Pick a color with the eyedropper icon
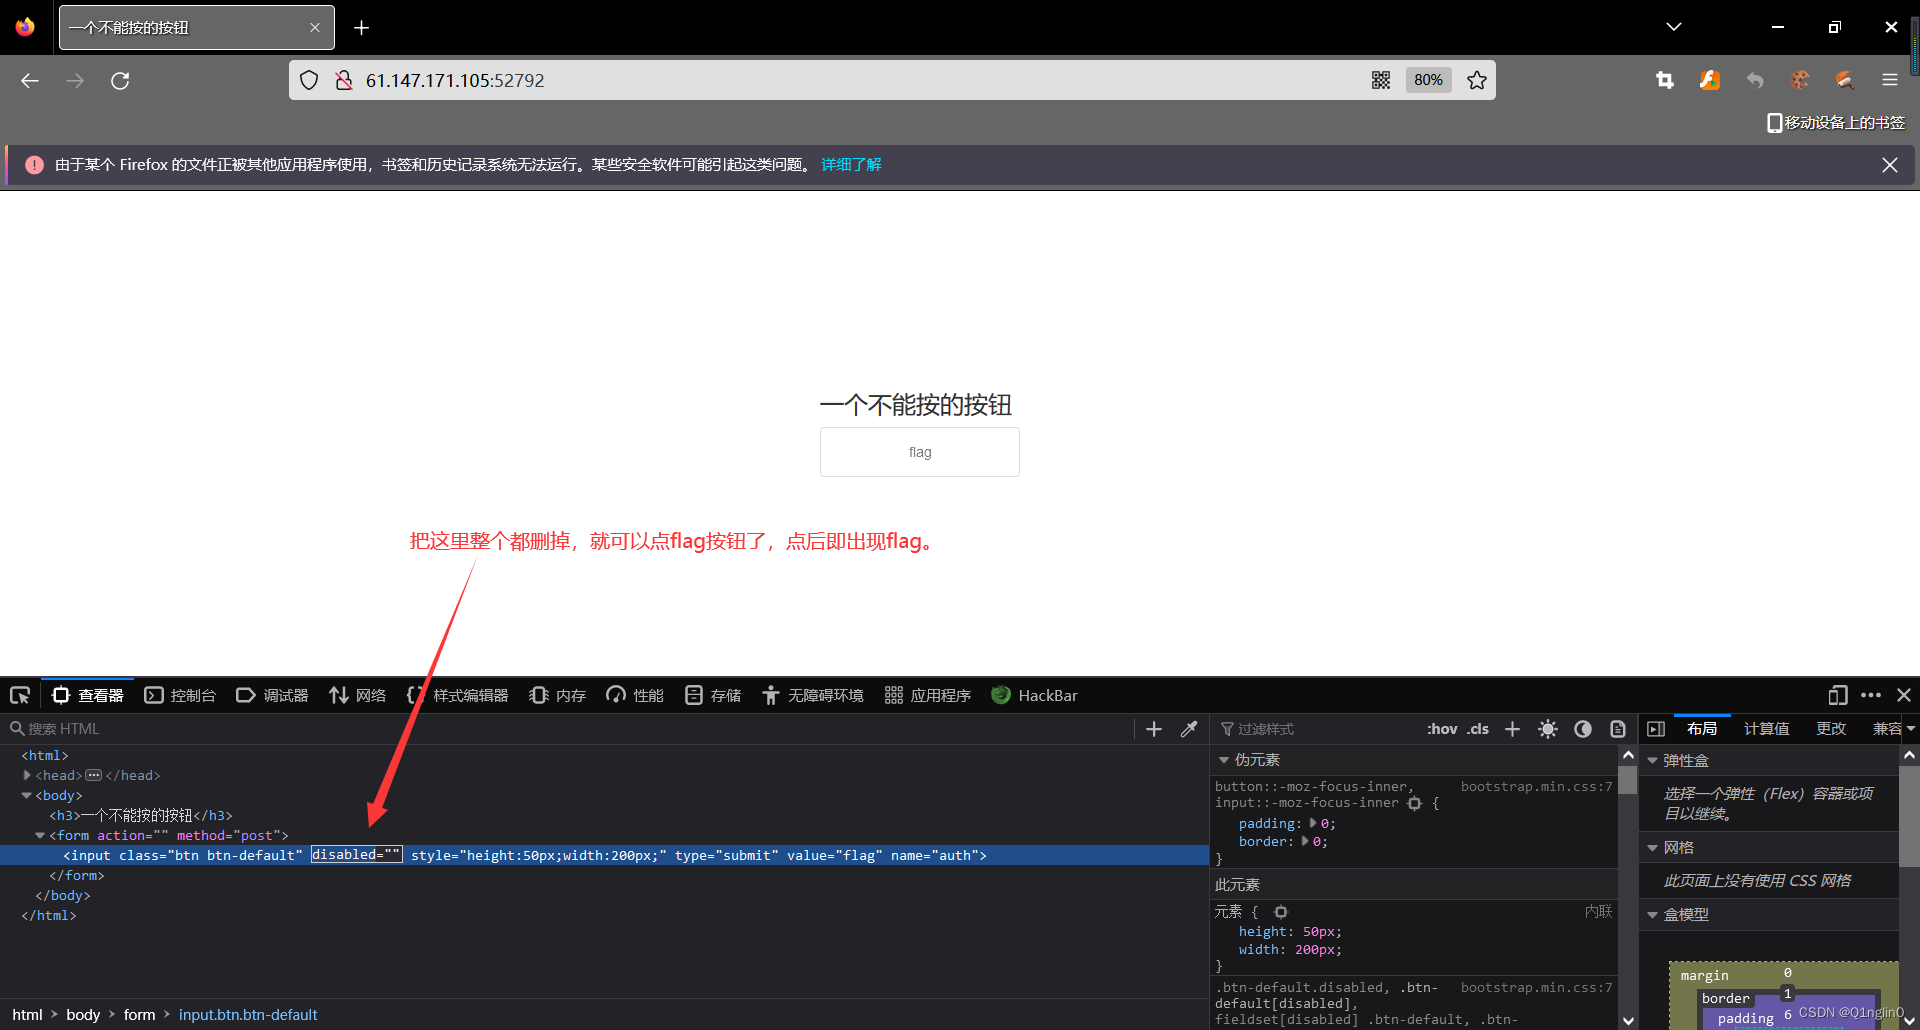The image size is (1920, 1030). click(x=1189, y=729)
